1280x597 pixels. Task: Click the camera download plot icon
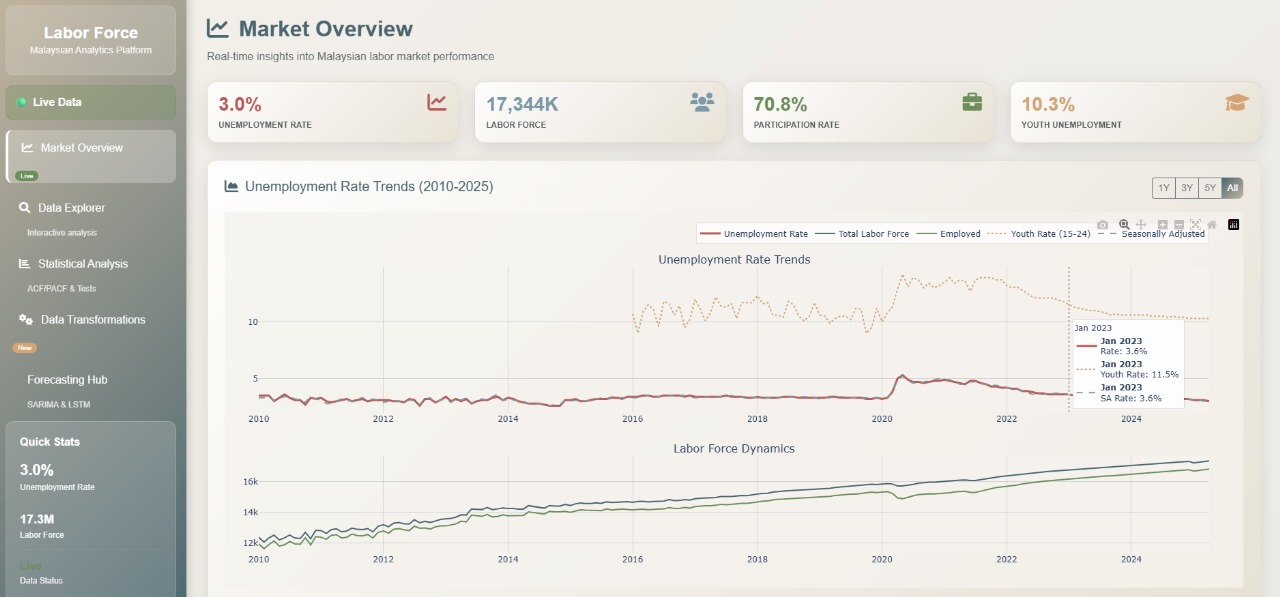pos(1102,225)
